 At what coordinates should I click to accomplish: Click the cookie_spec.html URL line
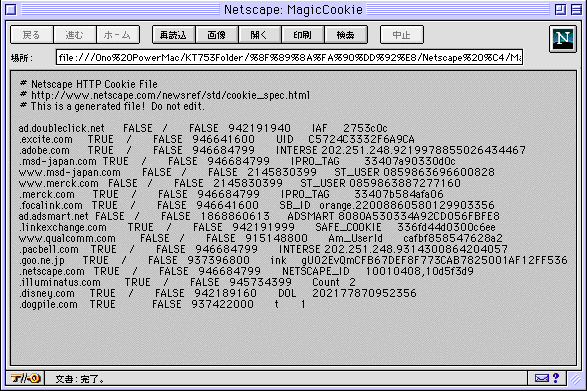(x=165, y=95)
